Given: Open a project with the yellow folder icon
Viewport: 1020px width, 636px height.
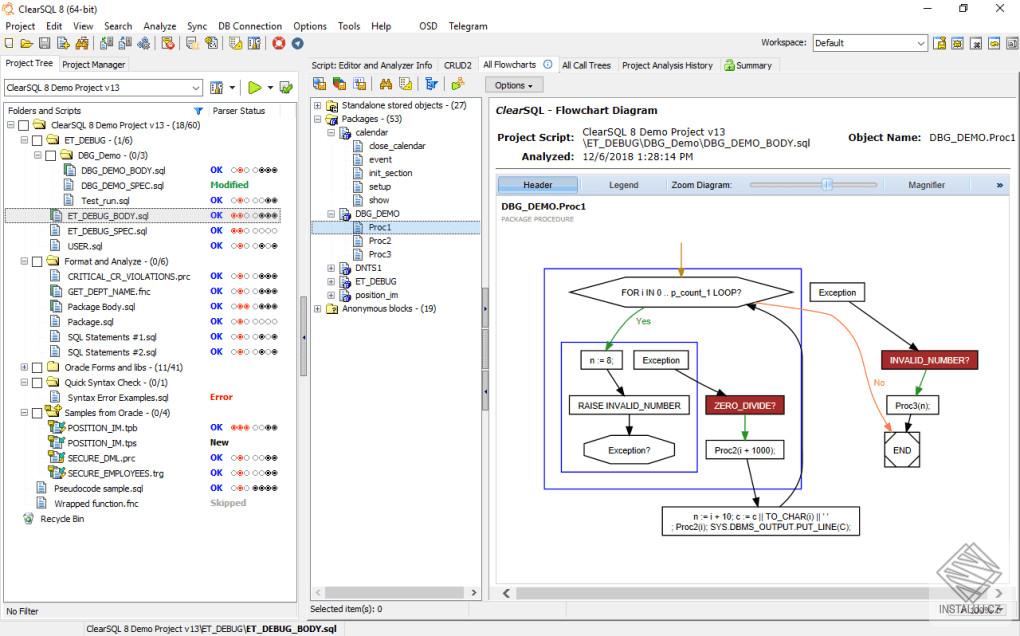Looking at the screenshot, I should tap(27, 44).
